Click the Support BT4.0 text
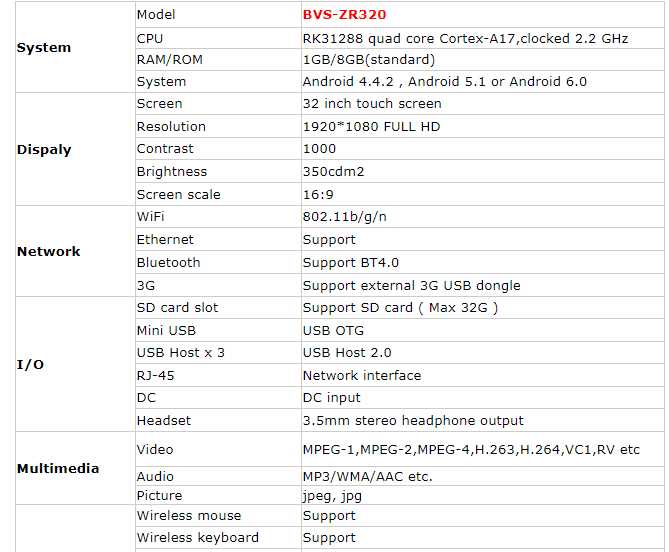 tap(350, 263)
